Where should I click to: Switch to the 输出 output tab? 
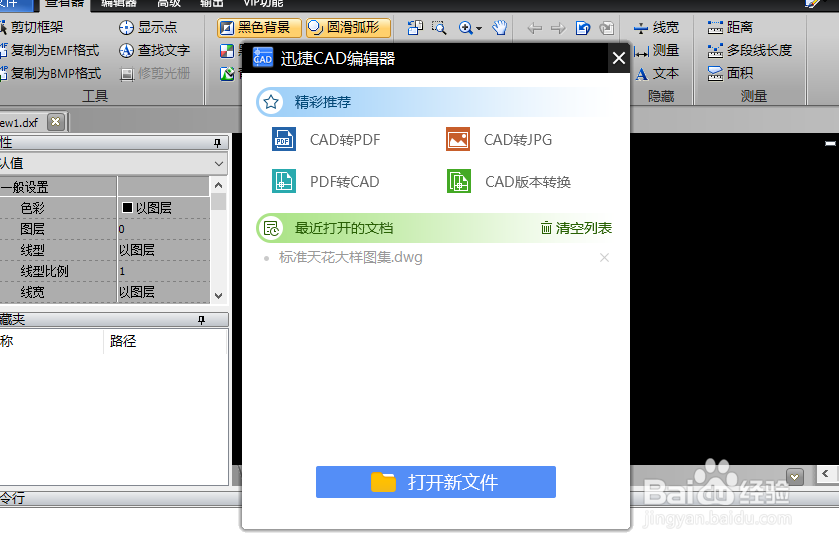point(211,3)
